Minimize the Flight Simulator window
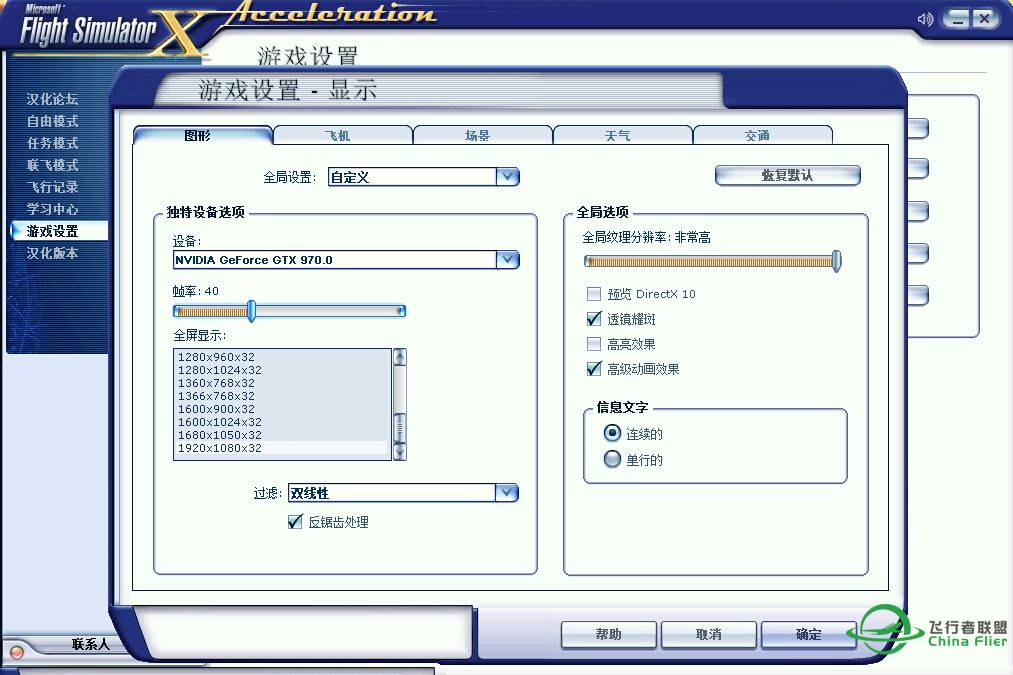Image resolution: width=1013 pixels, height=675 pixels. point(957,19)
